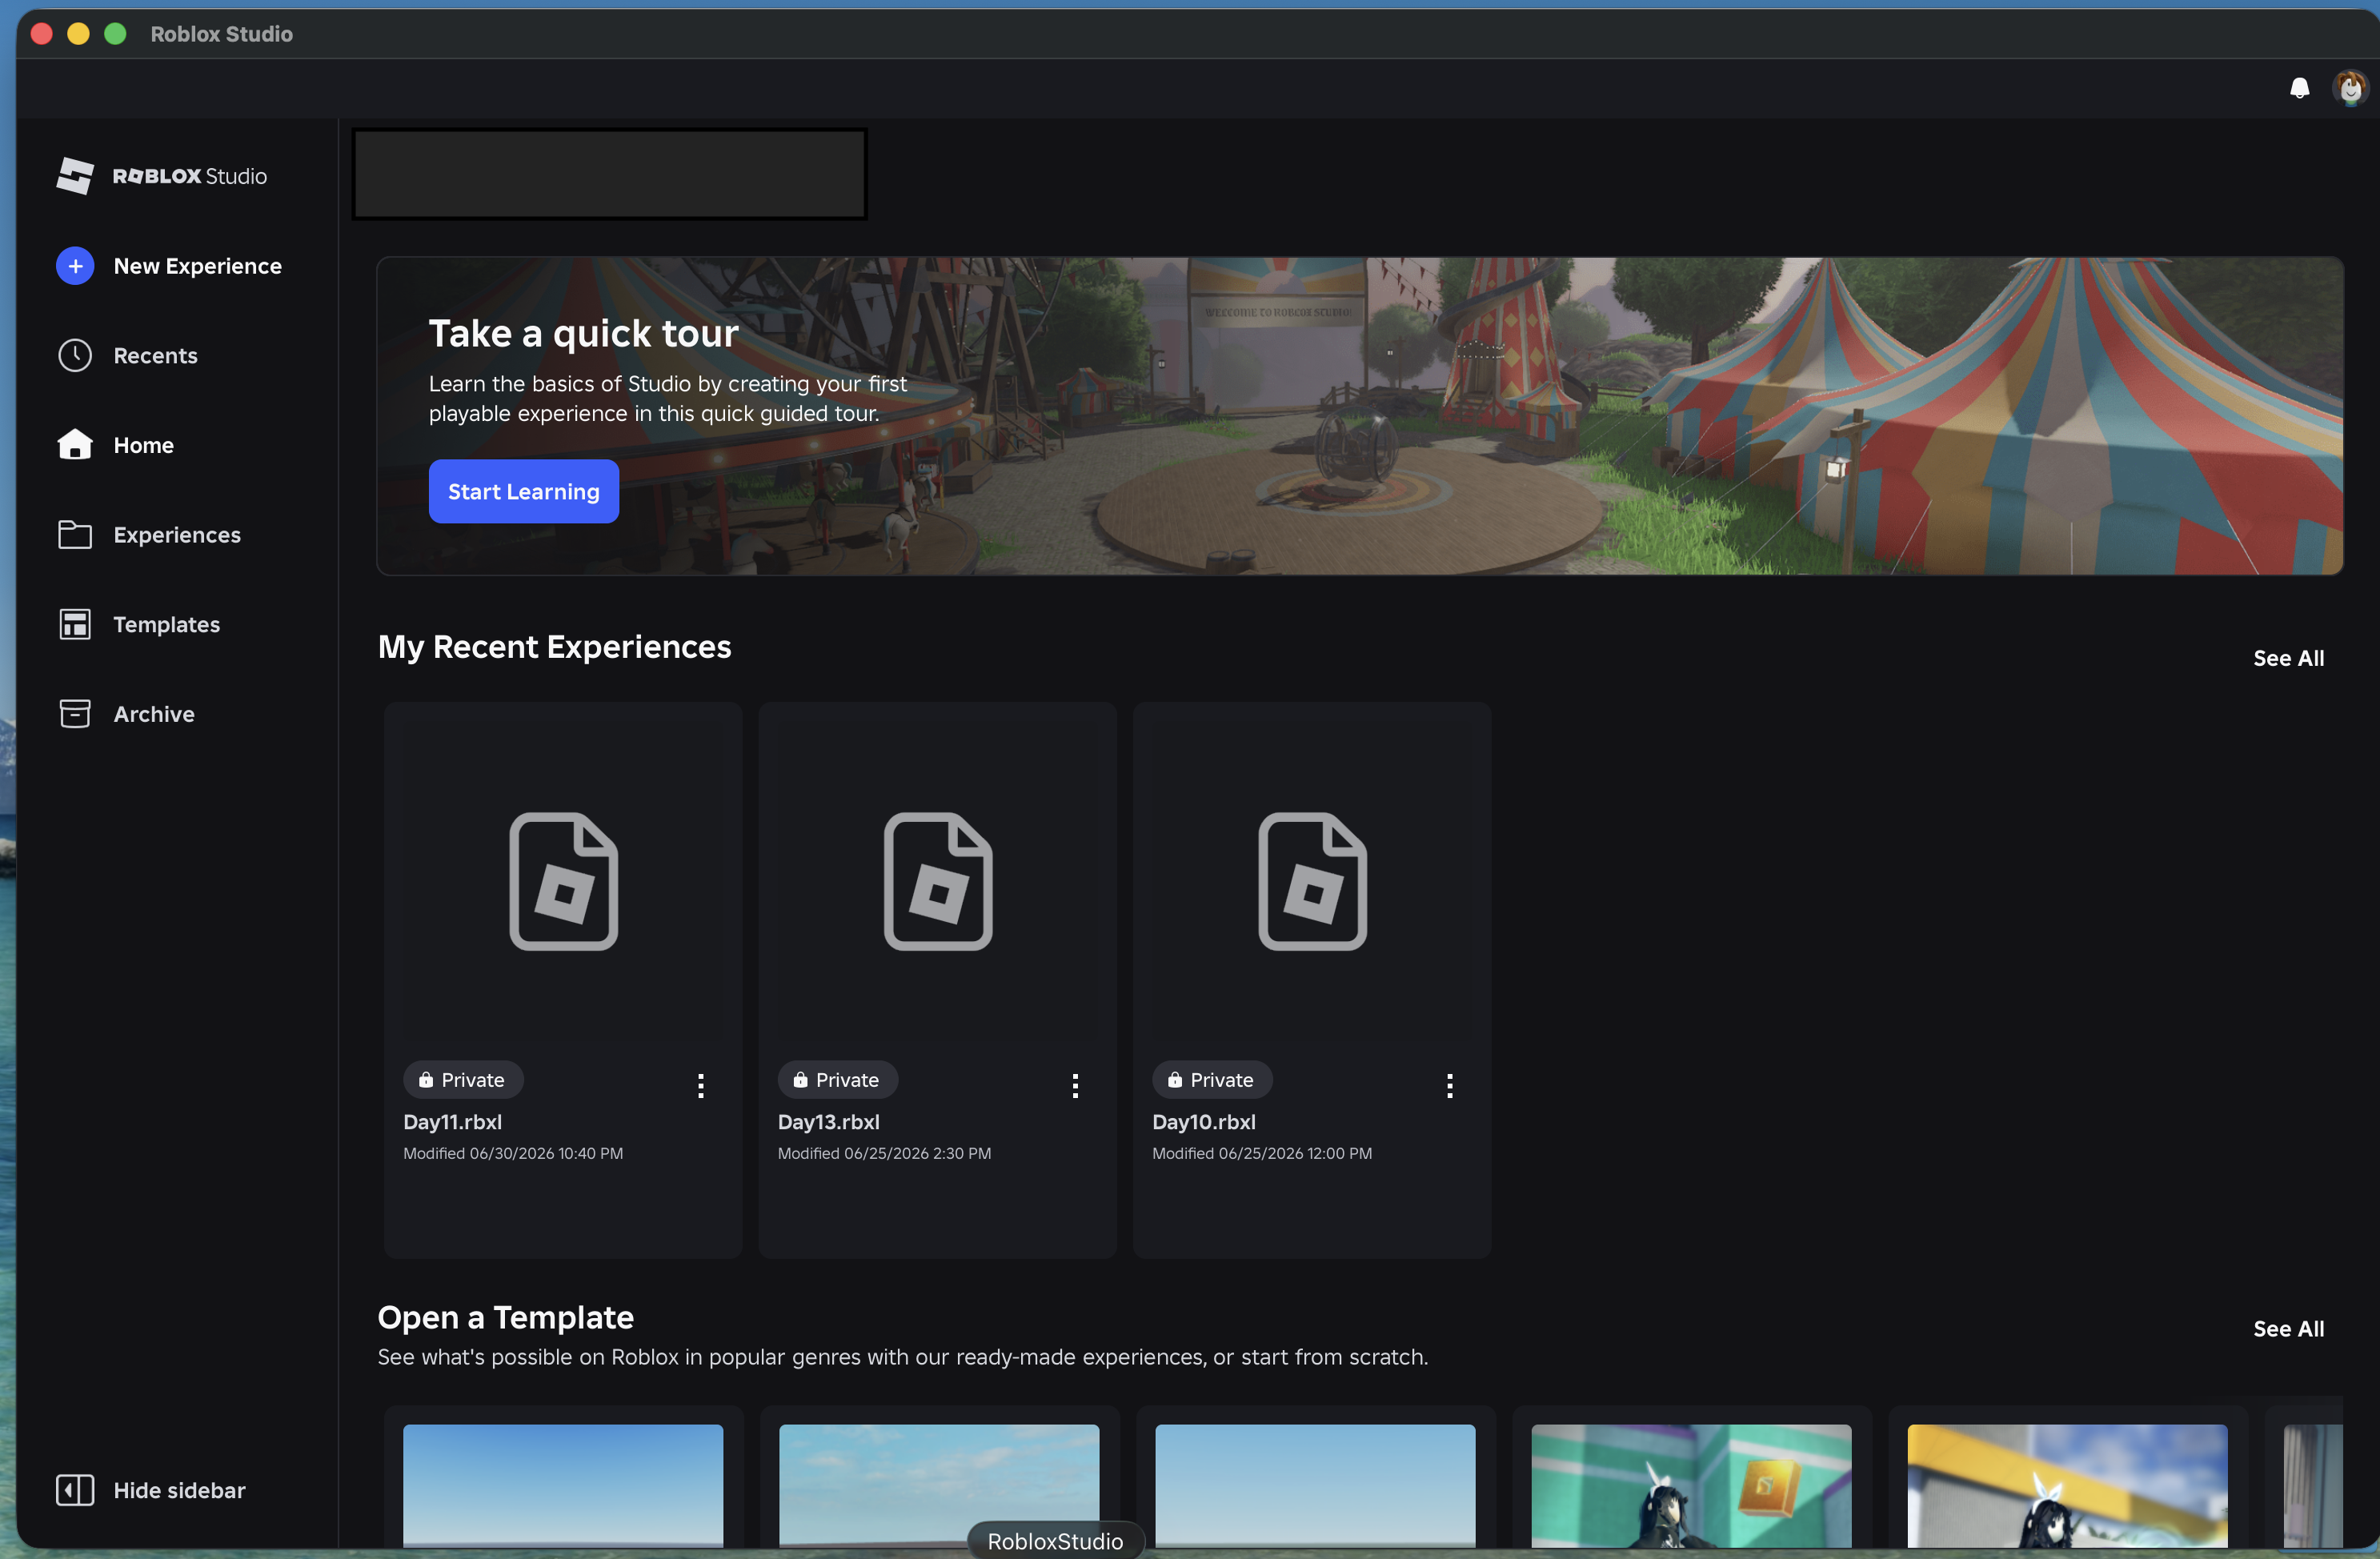Click See All for My Recent Experiences
Viewport: 2380px width, 1559px height.
2288,659
